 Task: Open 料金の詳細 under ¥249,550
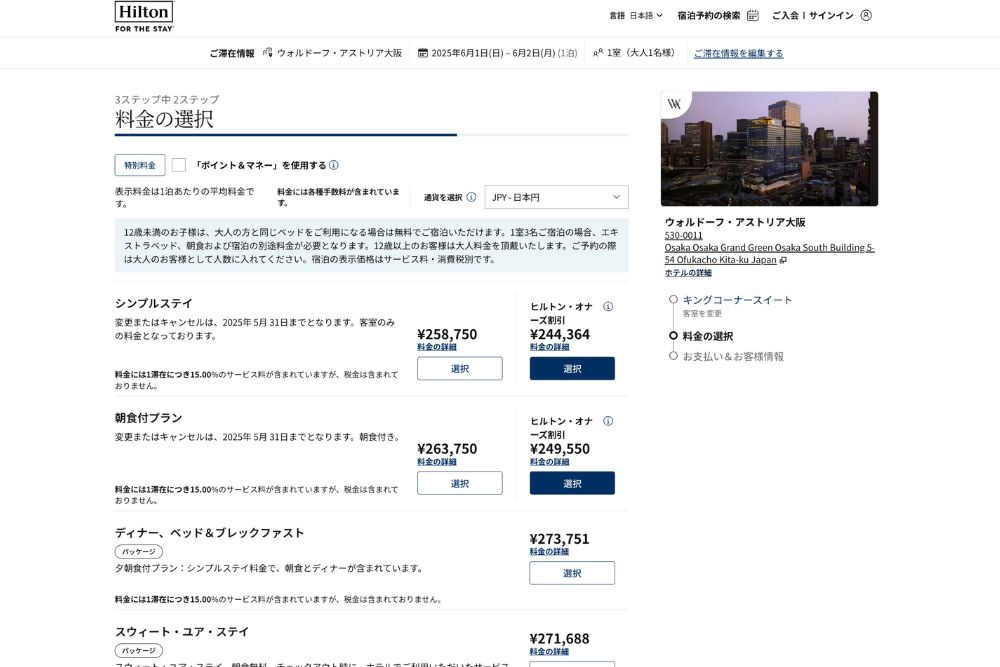pos(550,462)
